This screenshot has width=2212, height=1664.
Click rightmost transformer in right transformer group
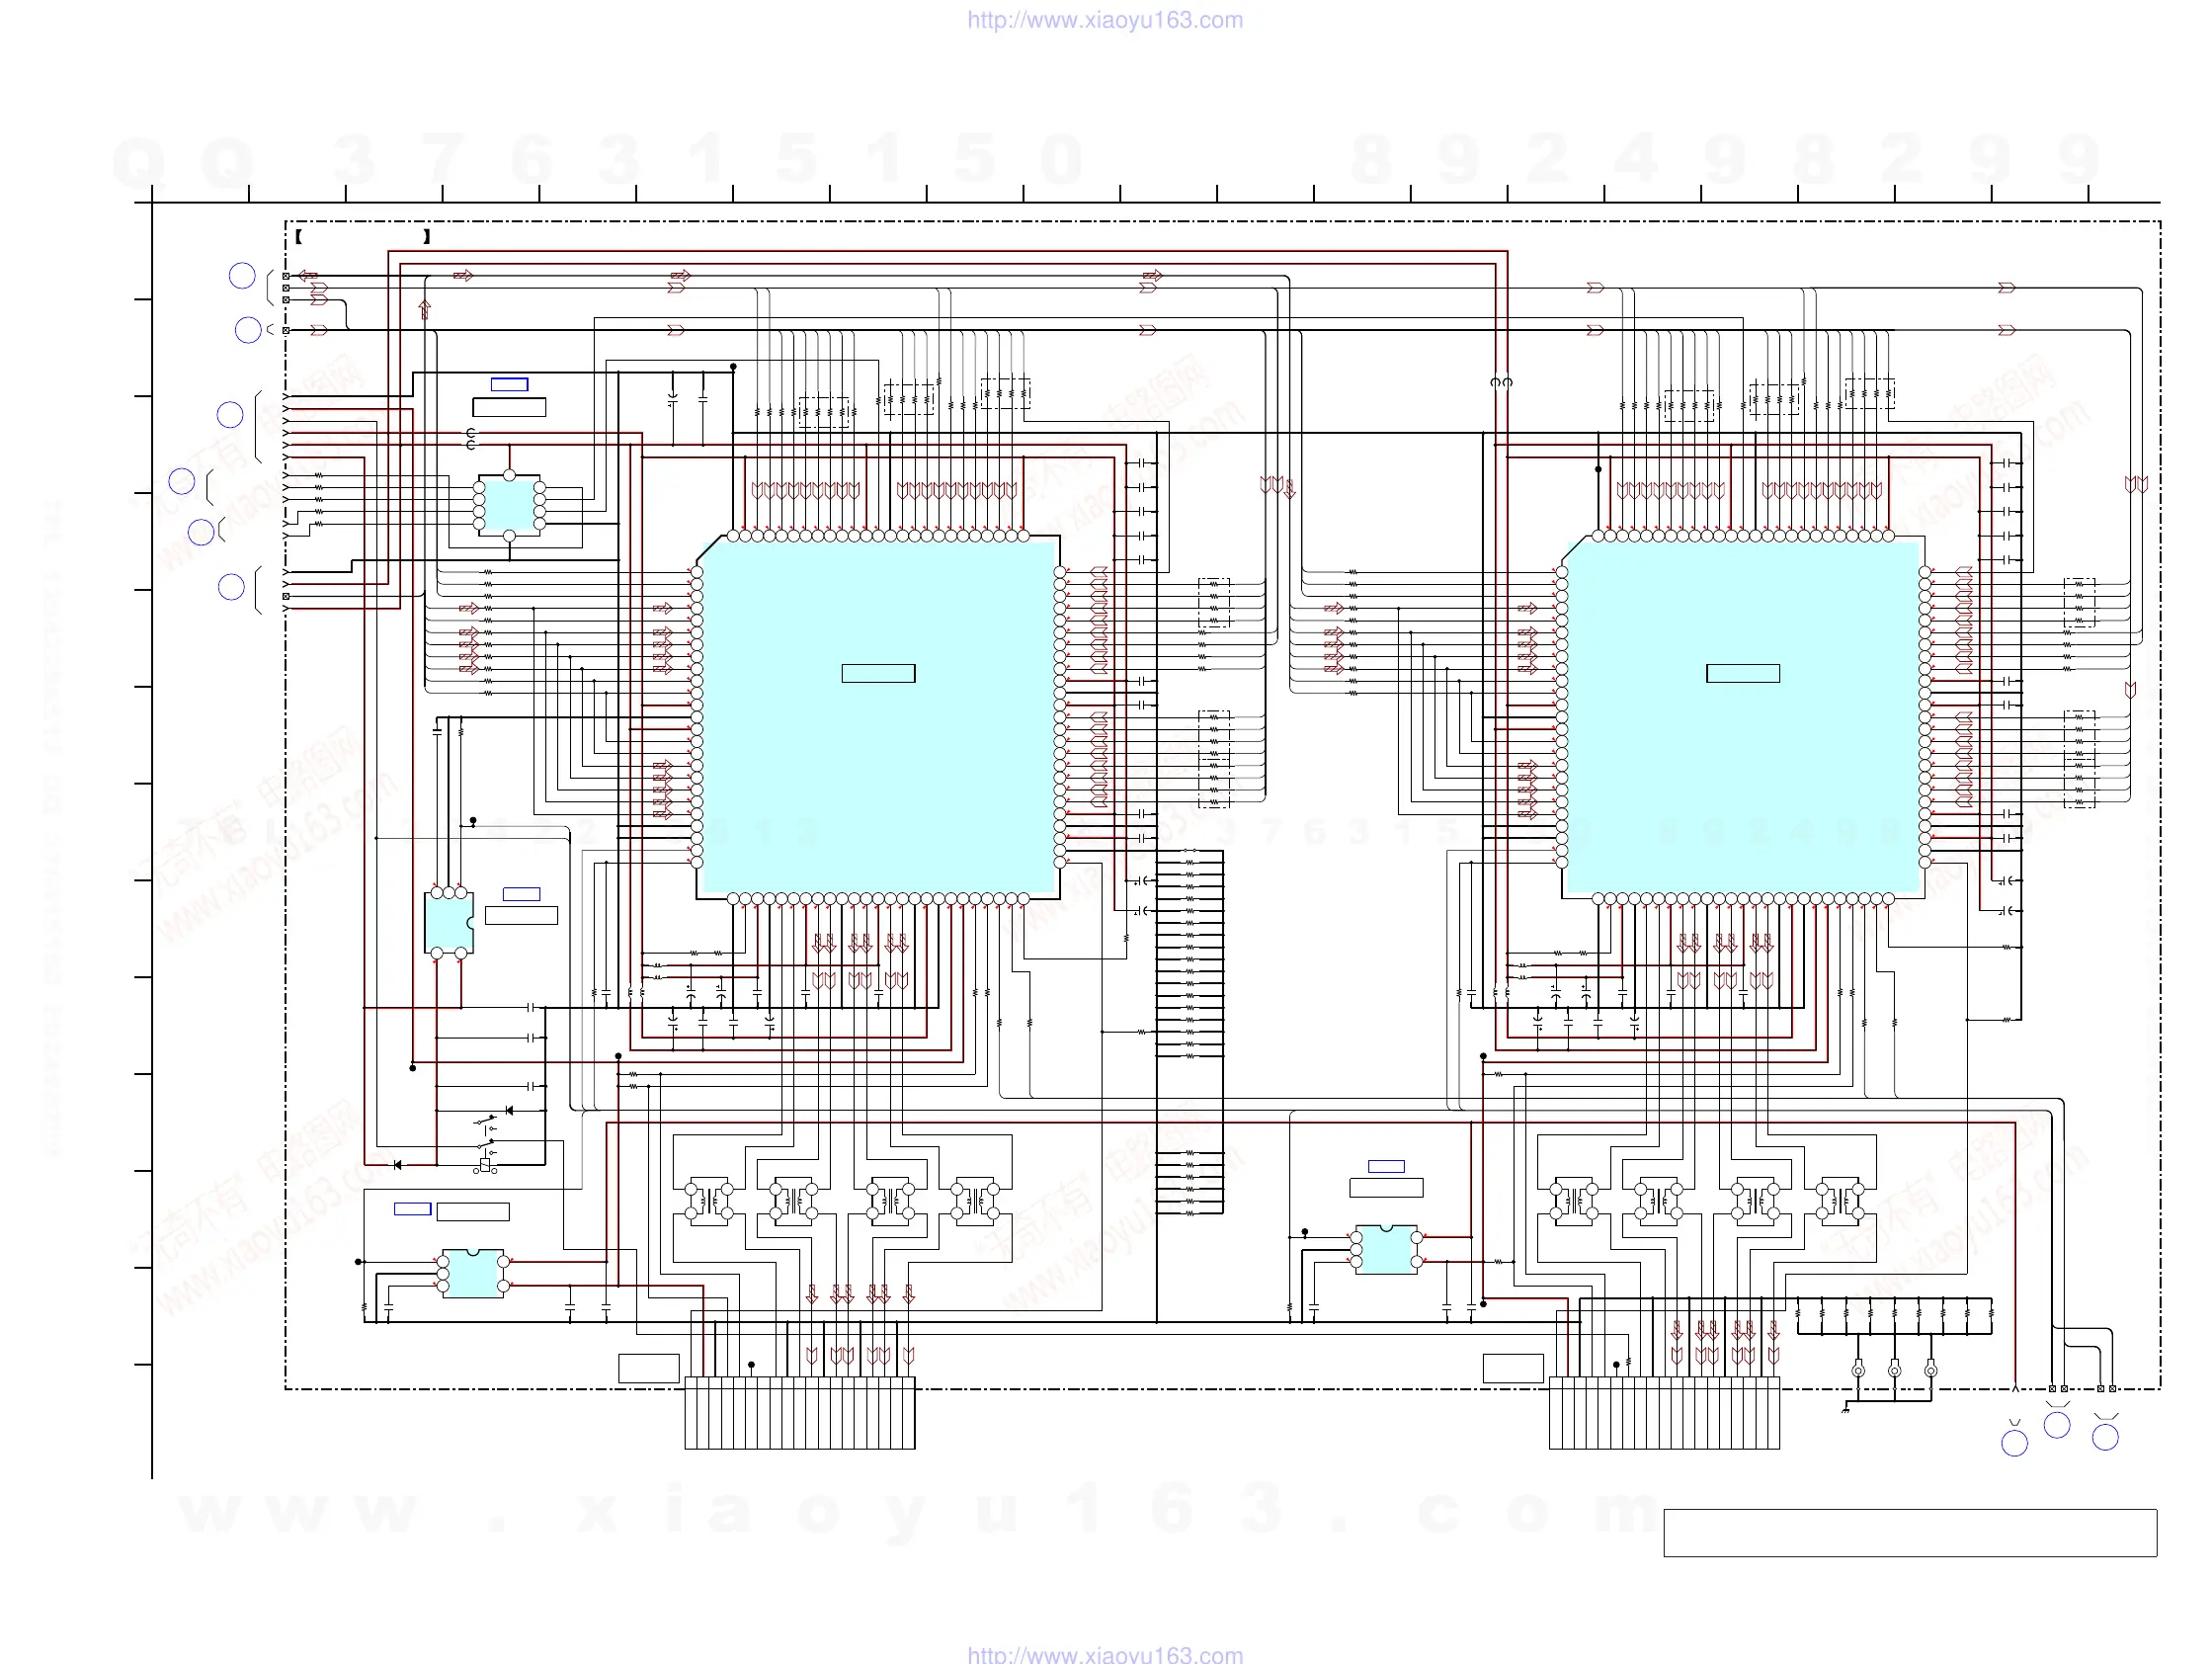(1840, 1201)
